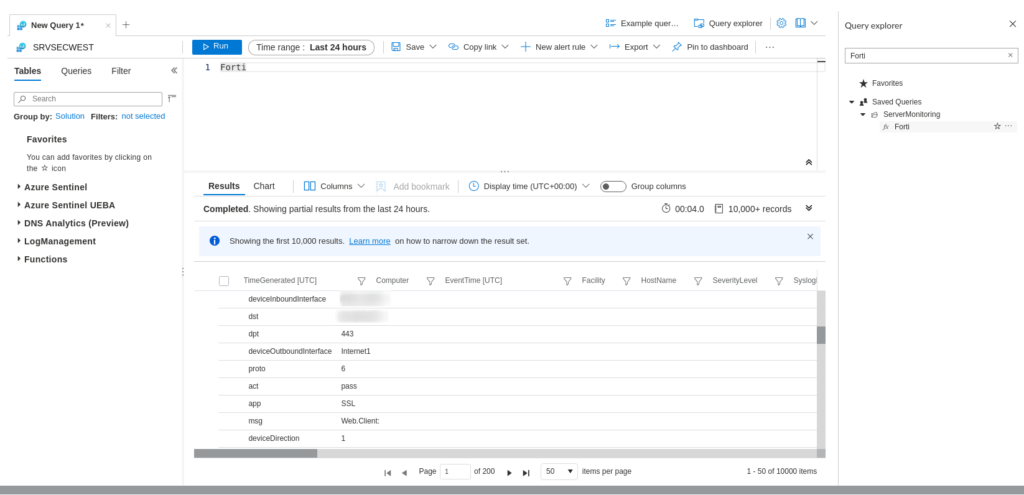Open items per page dropdown
The height and width of the screenshot is (495, 1024).
point(559,471)
